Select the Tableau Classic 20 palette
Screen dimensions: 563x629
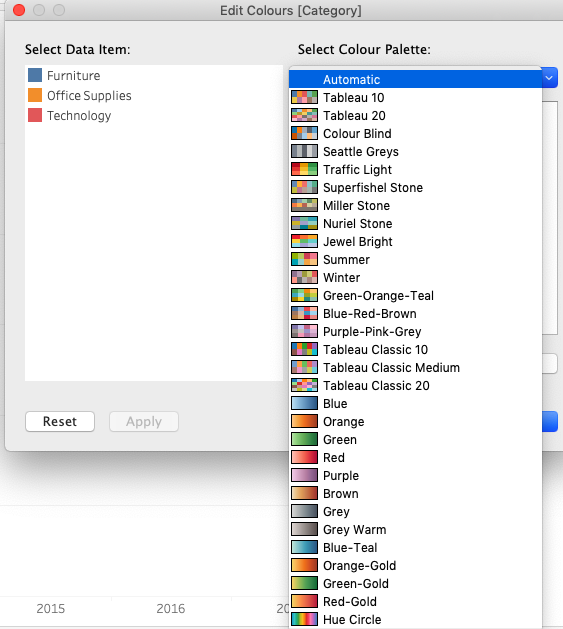415,386
